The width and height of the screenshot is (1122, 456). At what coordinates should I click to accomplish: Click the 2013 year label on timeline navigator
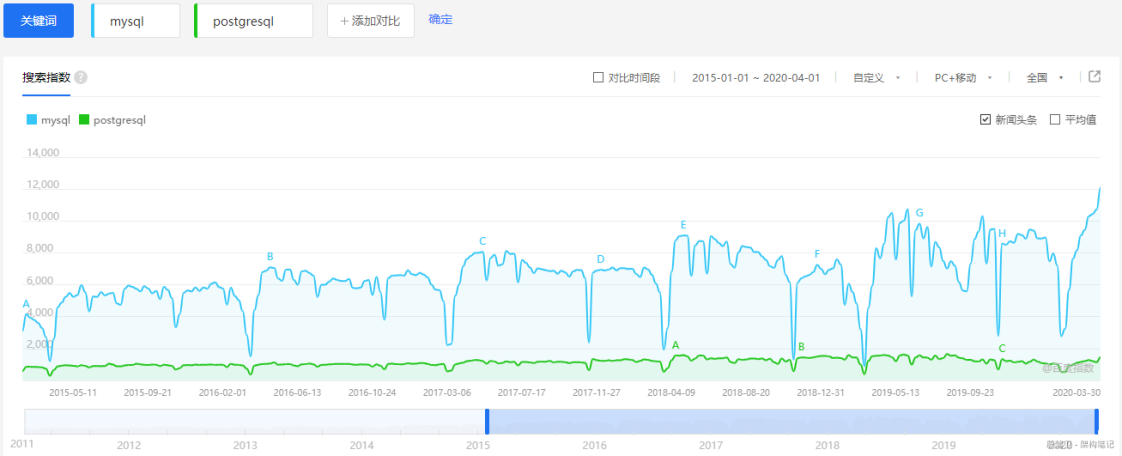[x=245, y=445]
